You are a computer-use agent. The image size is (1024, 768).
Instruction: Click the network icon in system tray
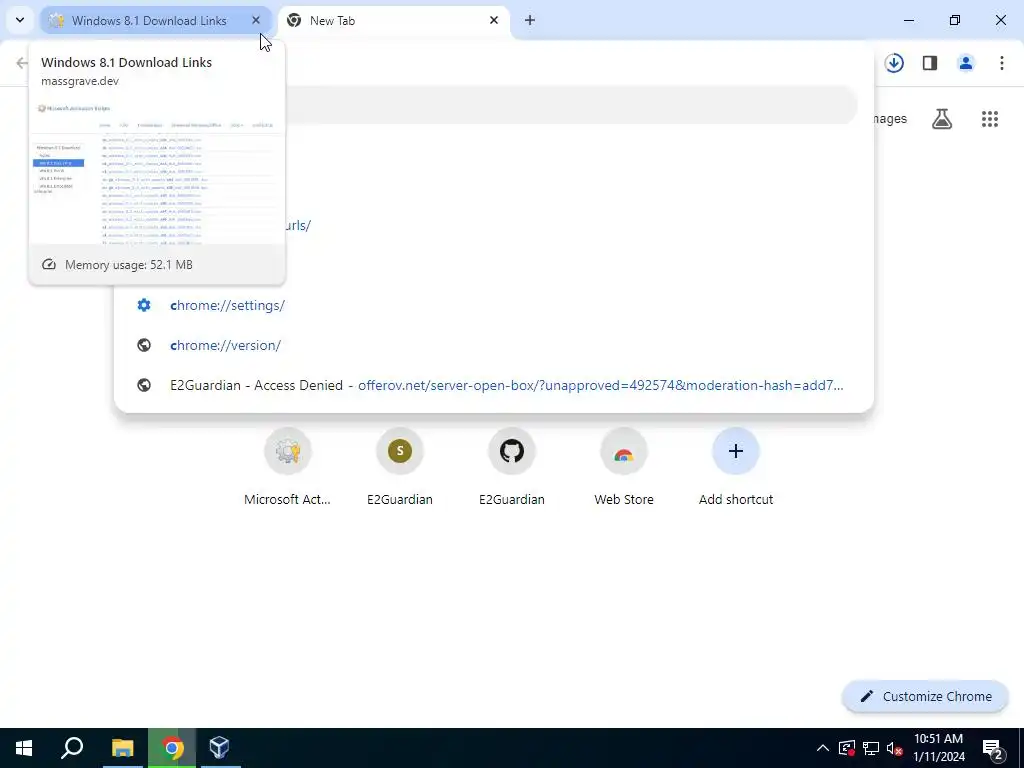(871, 748)
